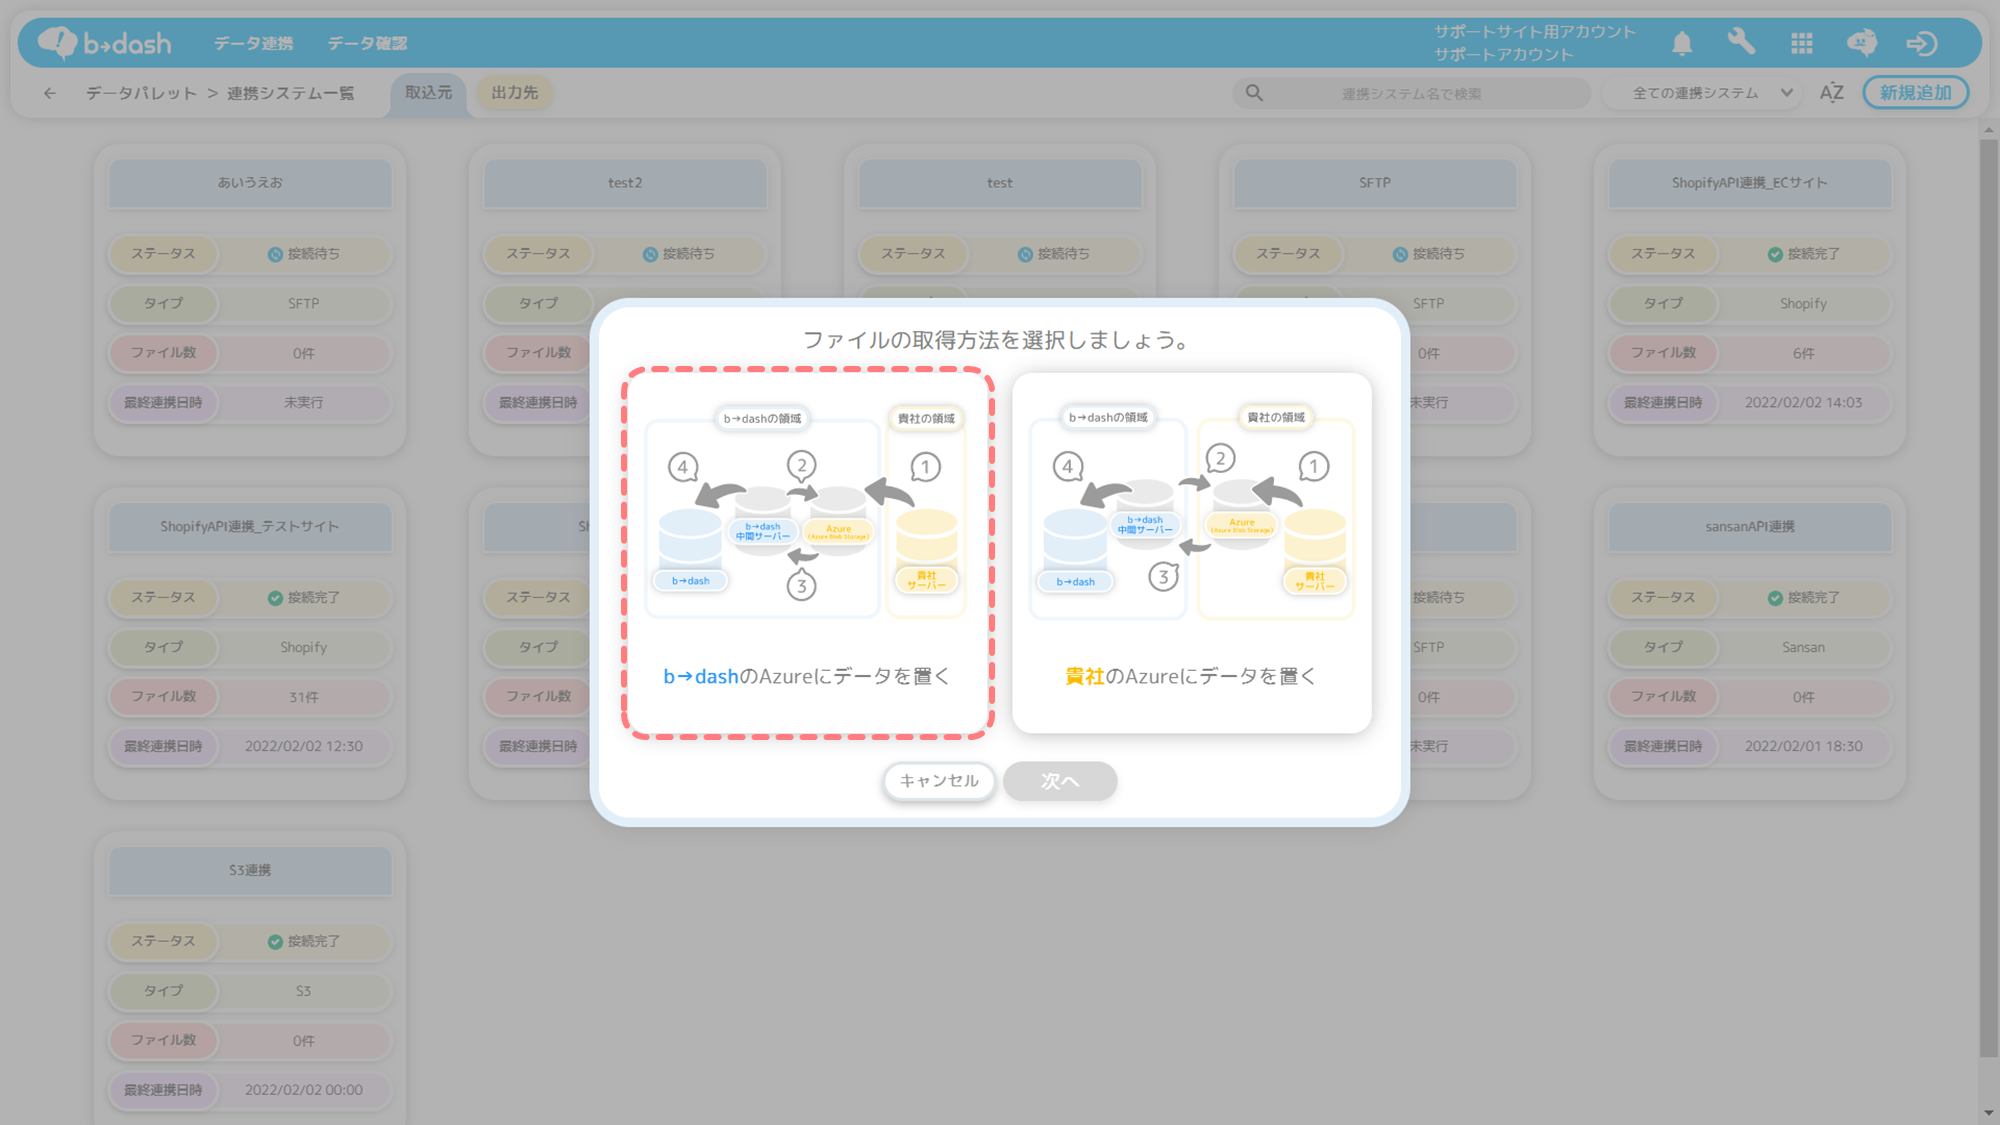Image resolution: width=2000 pixels, height=1125 pixels.
Task: Open the test2 system card title
Action: 625,183
